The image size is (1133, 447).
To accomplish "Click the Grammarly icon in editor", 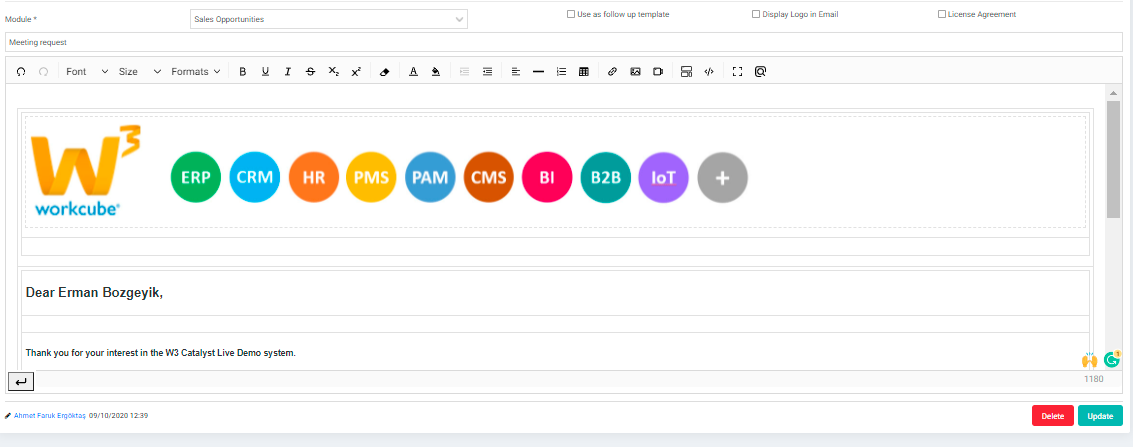I will tap(1111, 359).
